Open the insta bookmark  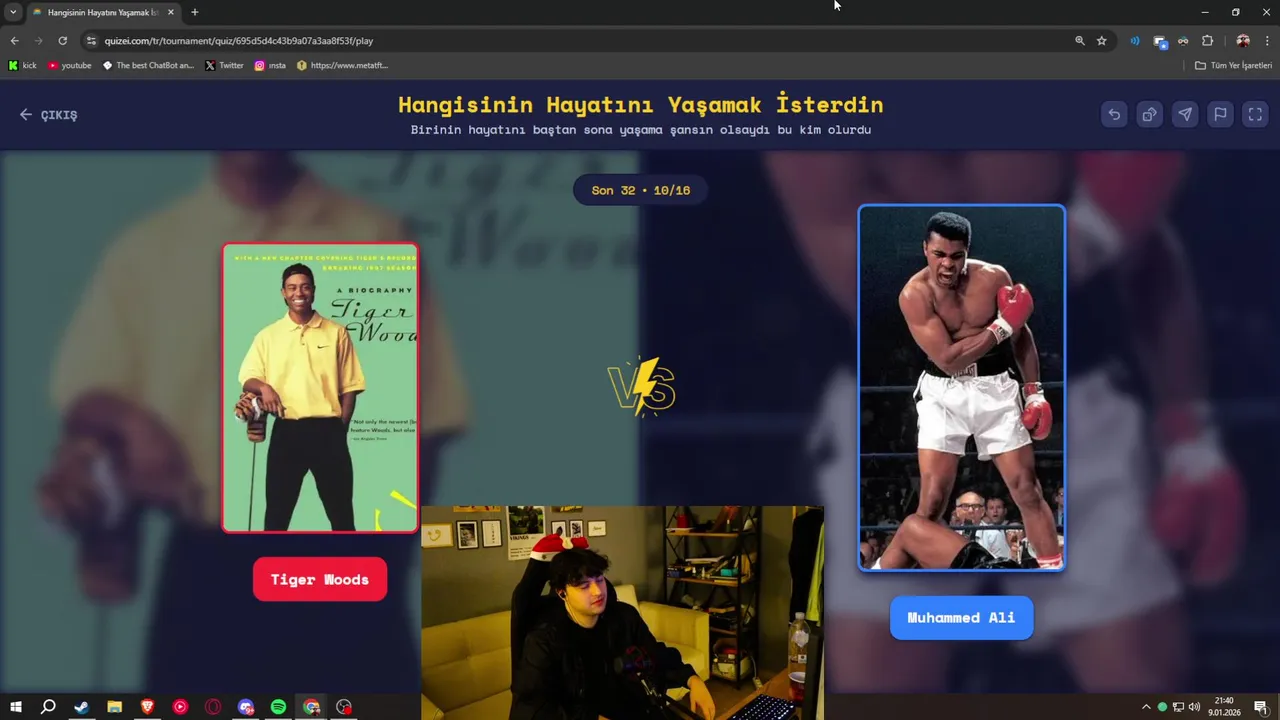pos(270,65)
